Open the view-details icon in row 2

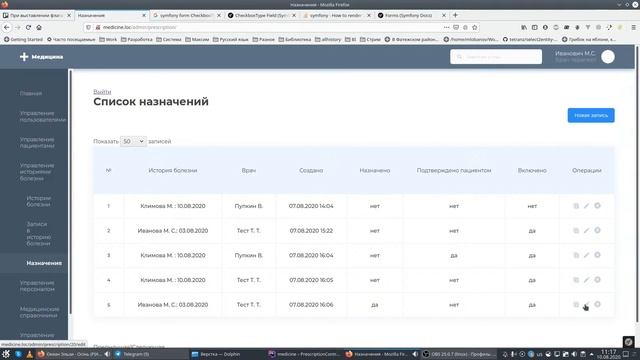tap(576, 231)
